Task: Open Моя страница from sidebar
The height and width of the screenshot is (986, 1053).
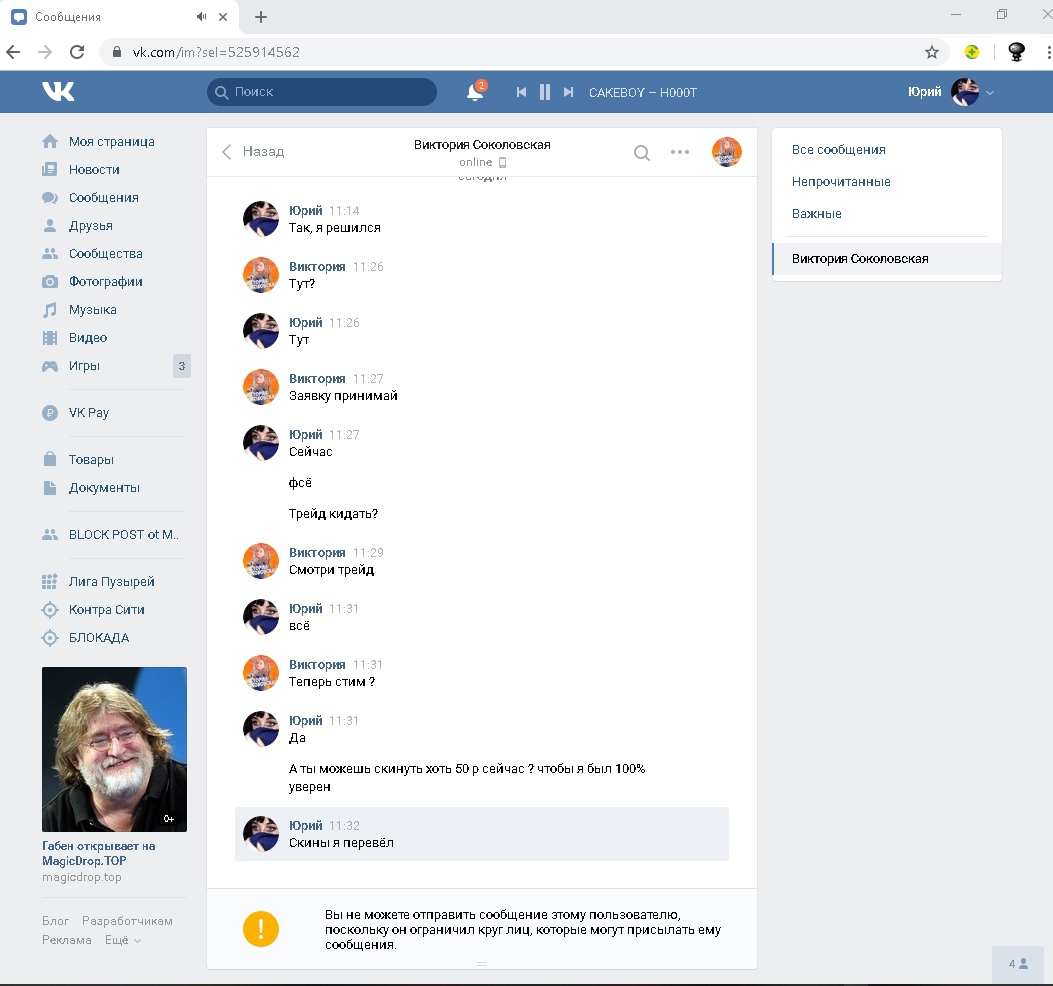Action: coord(111,142)
